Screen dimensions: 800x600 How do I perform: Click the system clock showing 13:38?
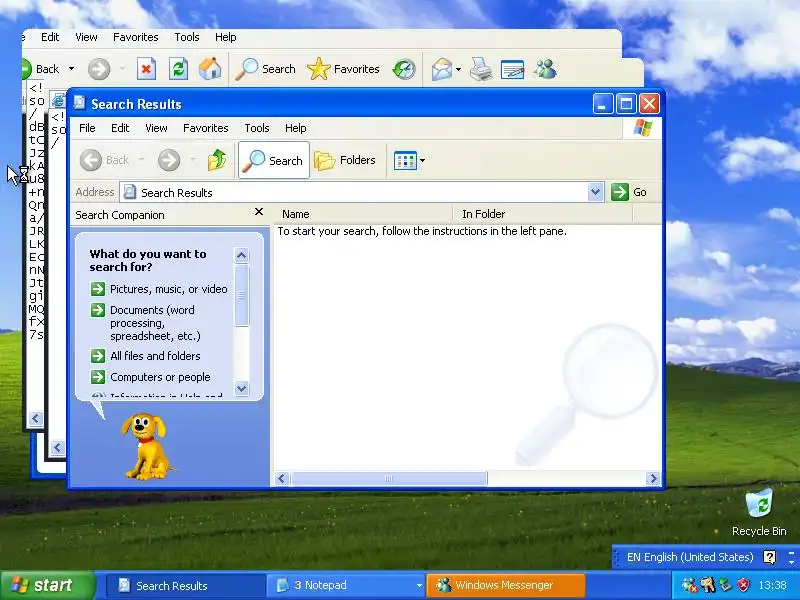coord(772,585)
